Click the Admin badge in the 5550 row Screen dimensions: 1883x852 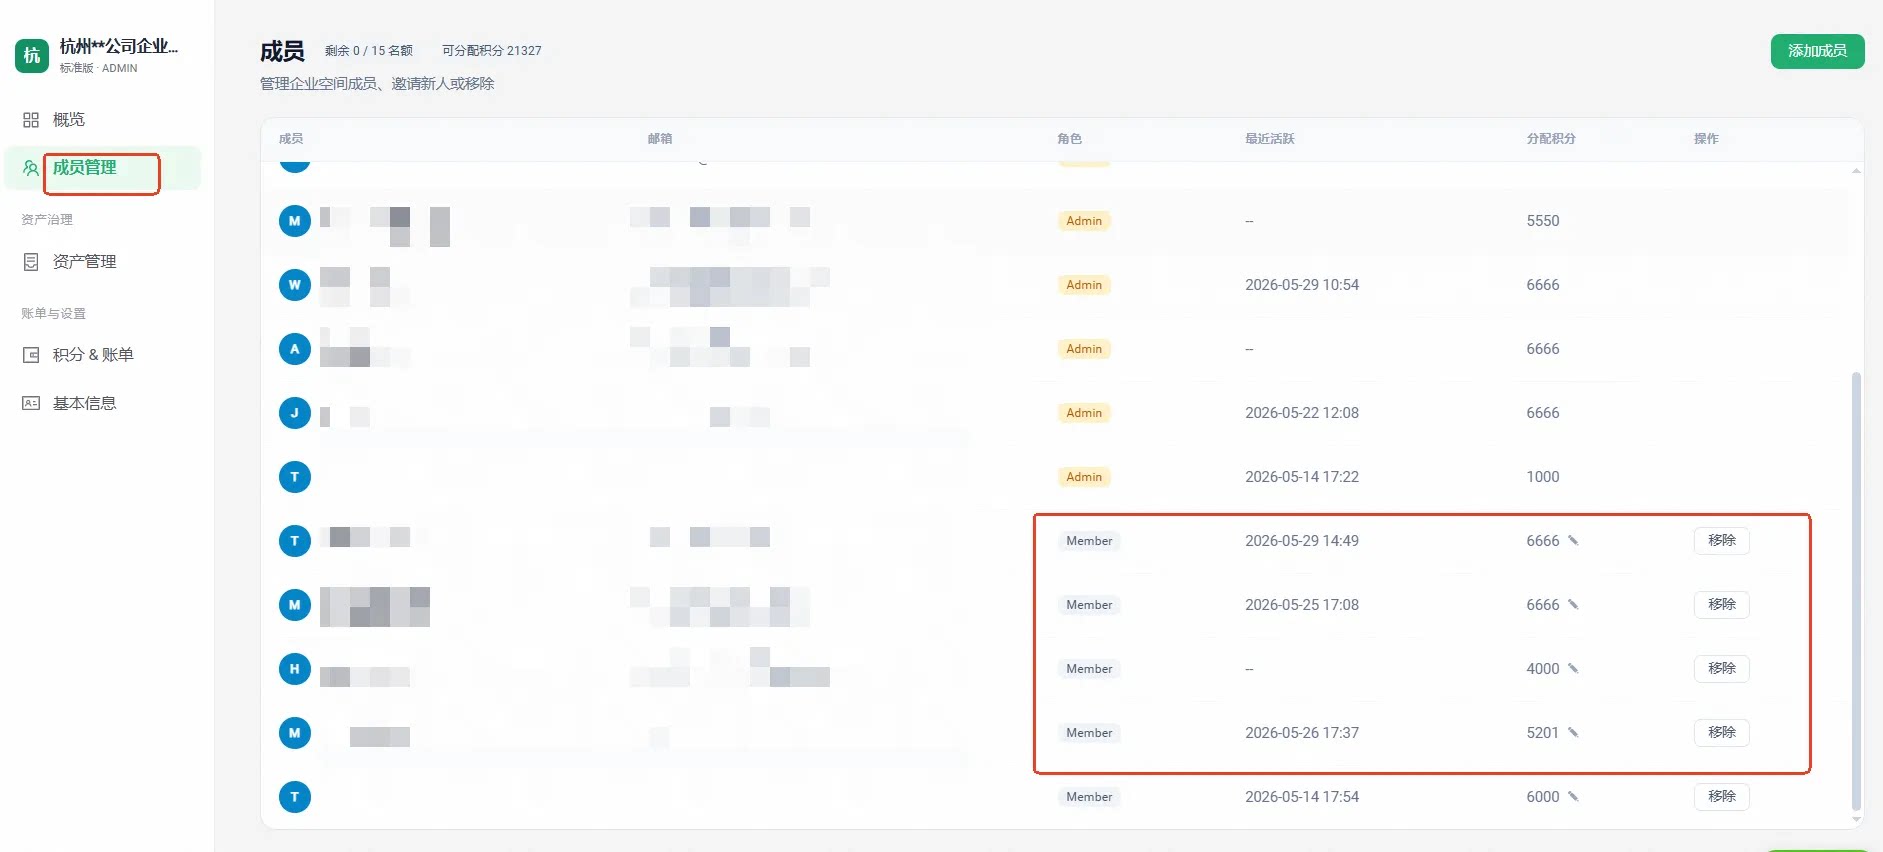tap(1084, 221)
